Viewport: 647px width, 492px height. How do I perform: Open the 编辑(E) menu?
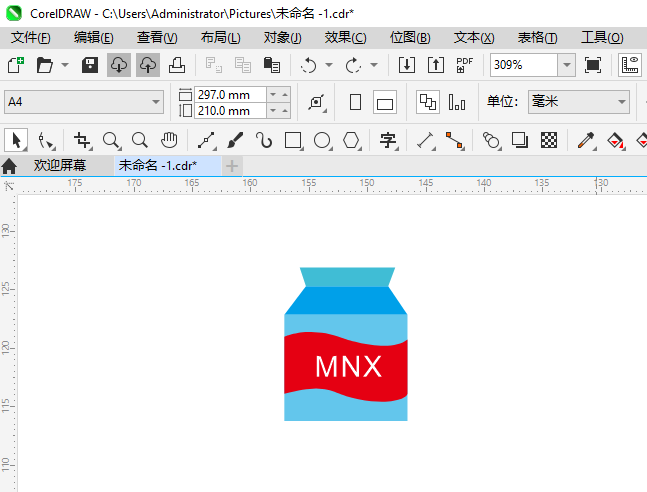coord(94,38)
